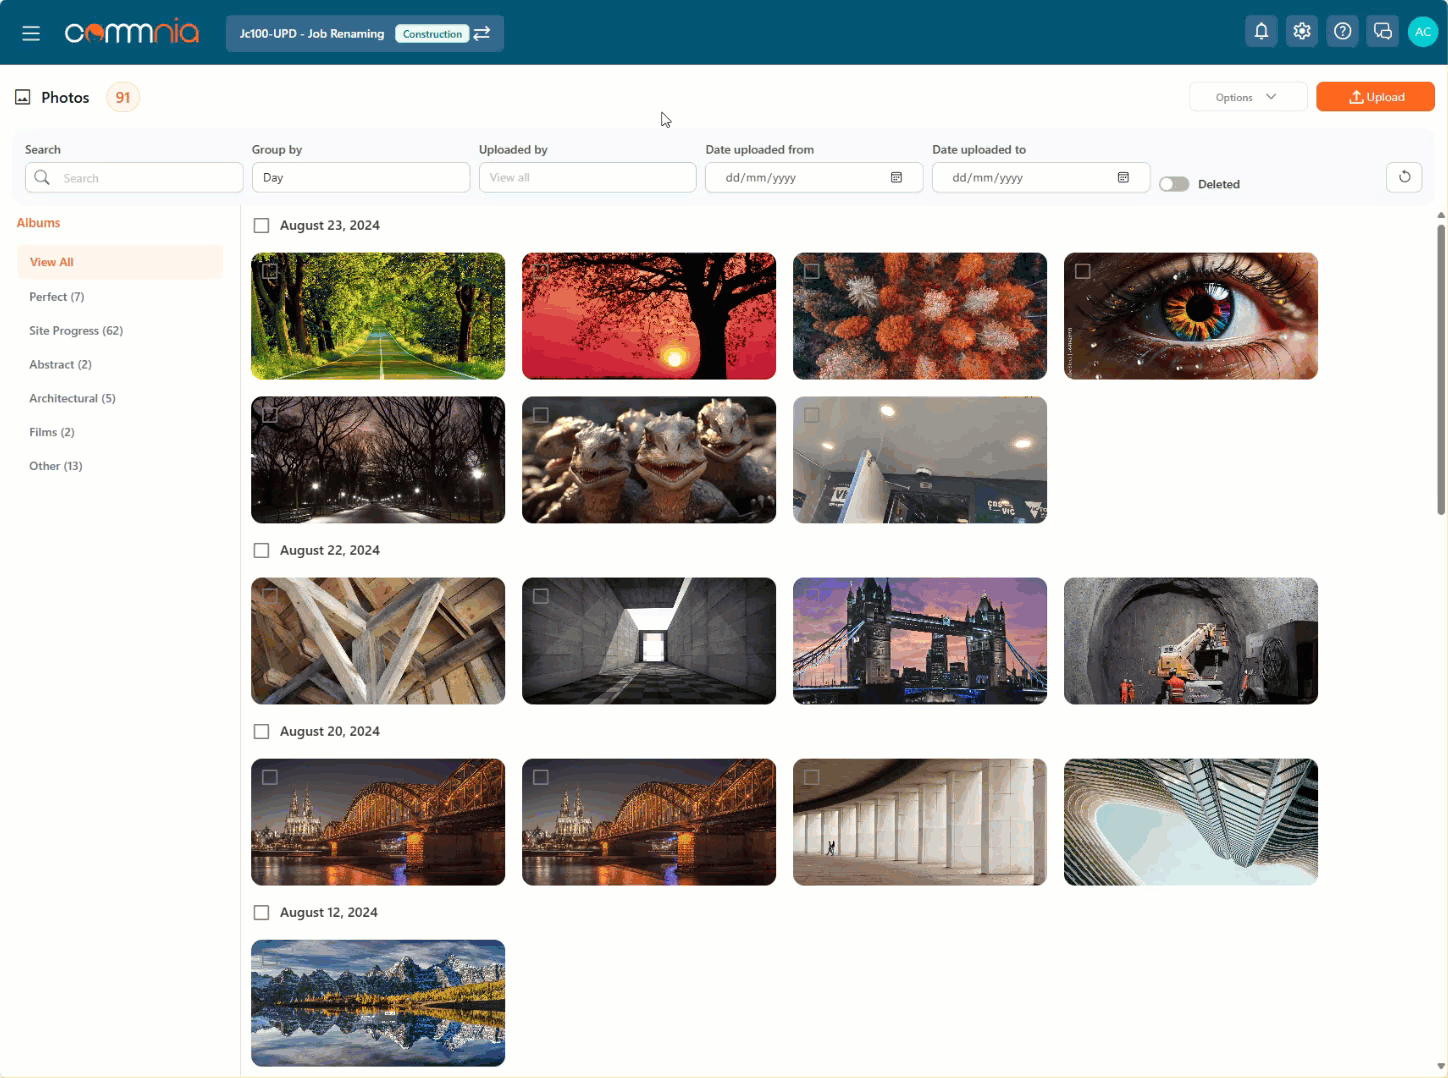Open the Tower Bridge photo
The width and height of the screenshot is (1448, 1078).
tap(920, 641)
